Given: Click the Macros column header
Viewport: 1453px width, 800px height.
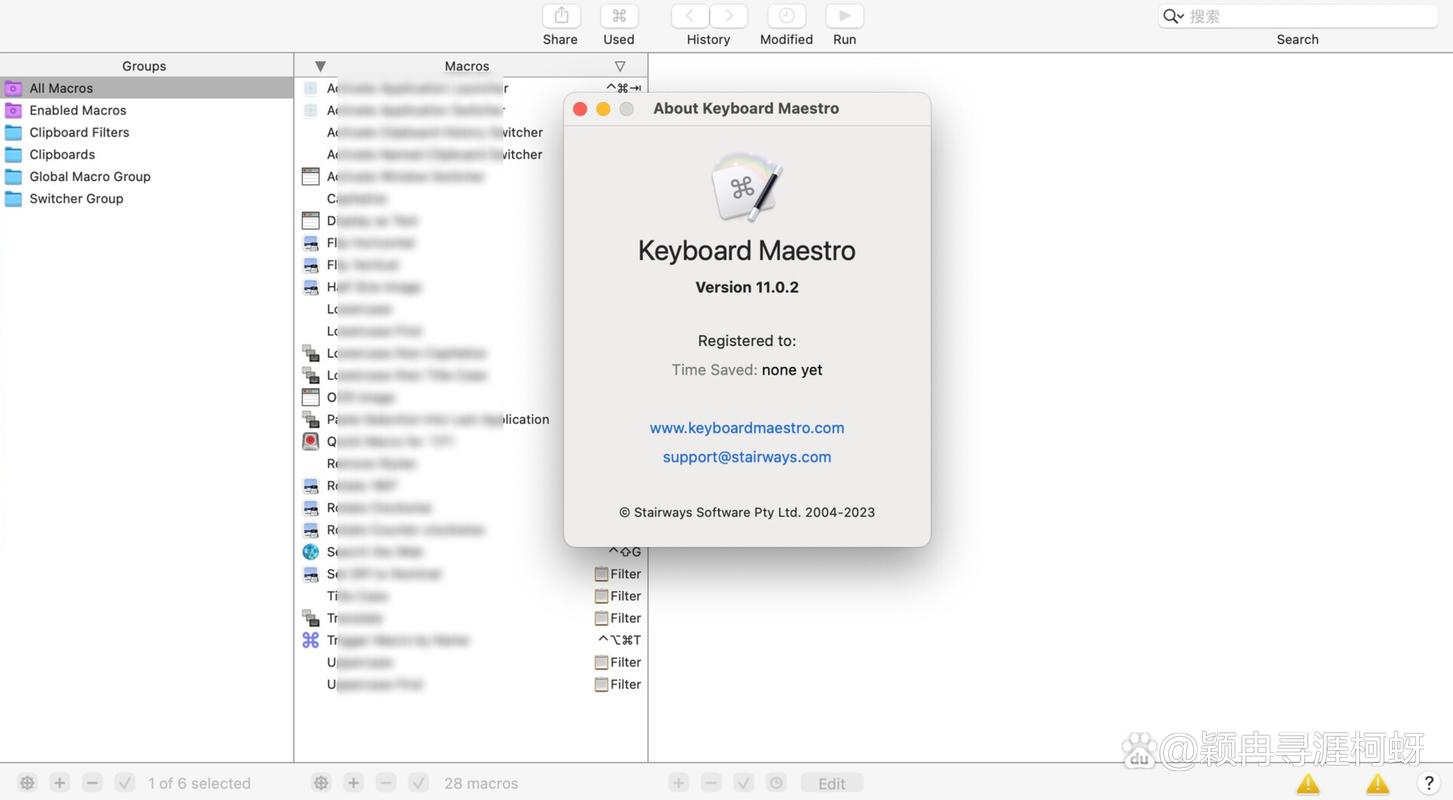Looking at the screenshot, I should click(x=467, y=66).
